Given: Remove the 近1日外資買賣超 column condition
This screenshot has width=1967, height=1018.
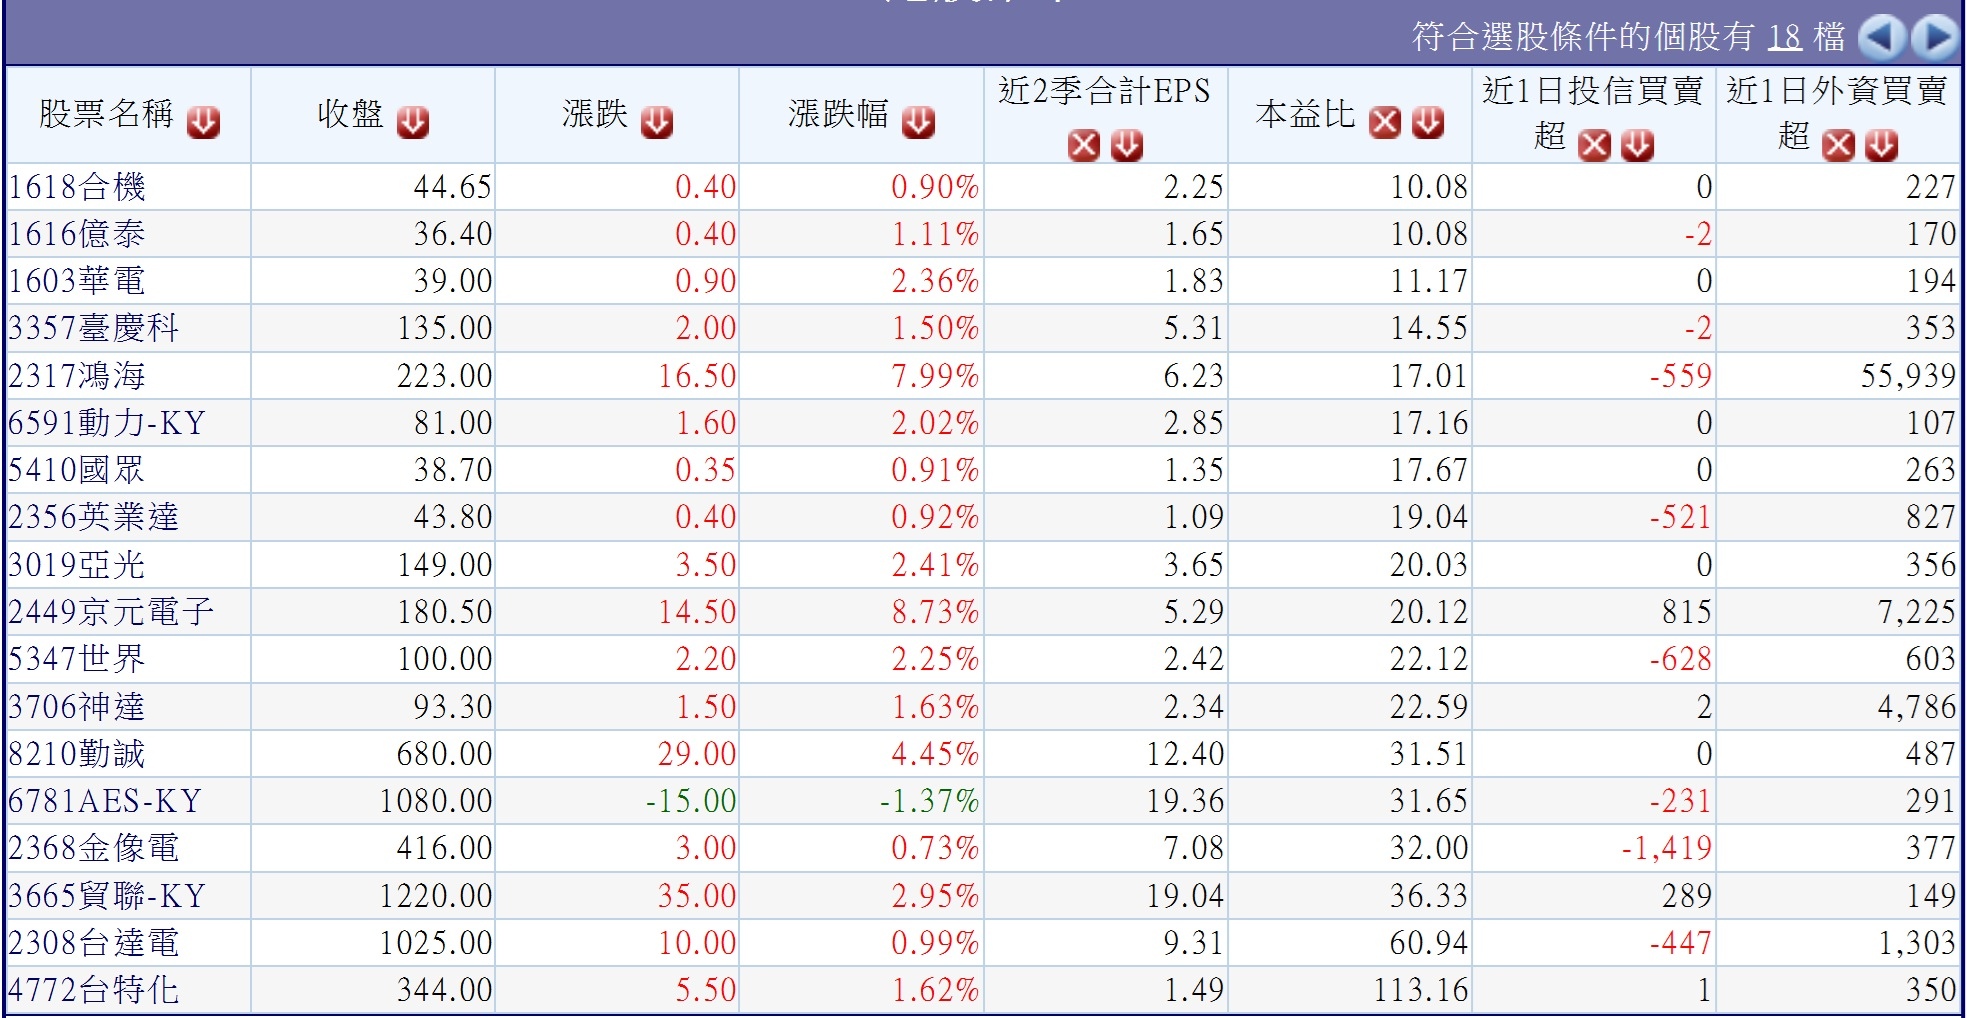Looking at the screenshot, I should 1838,146.
